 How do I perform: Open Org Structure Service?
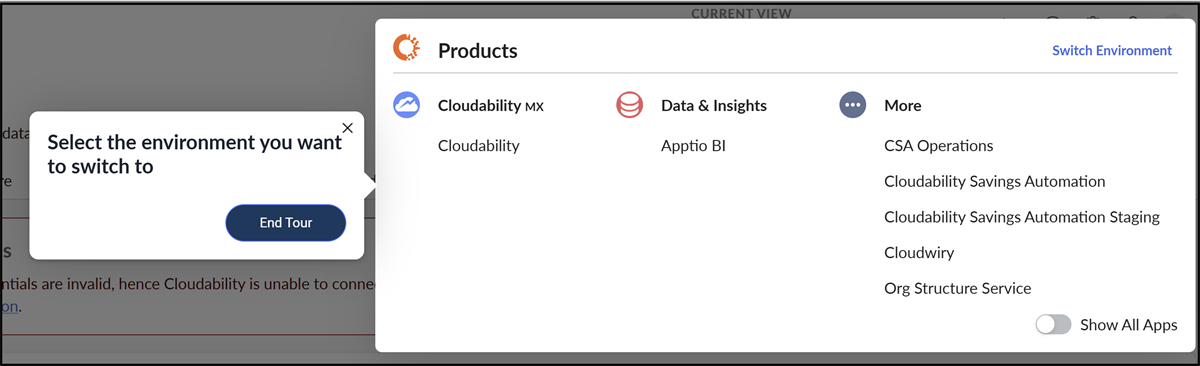pos(958,289)
